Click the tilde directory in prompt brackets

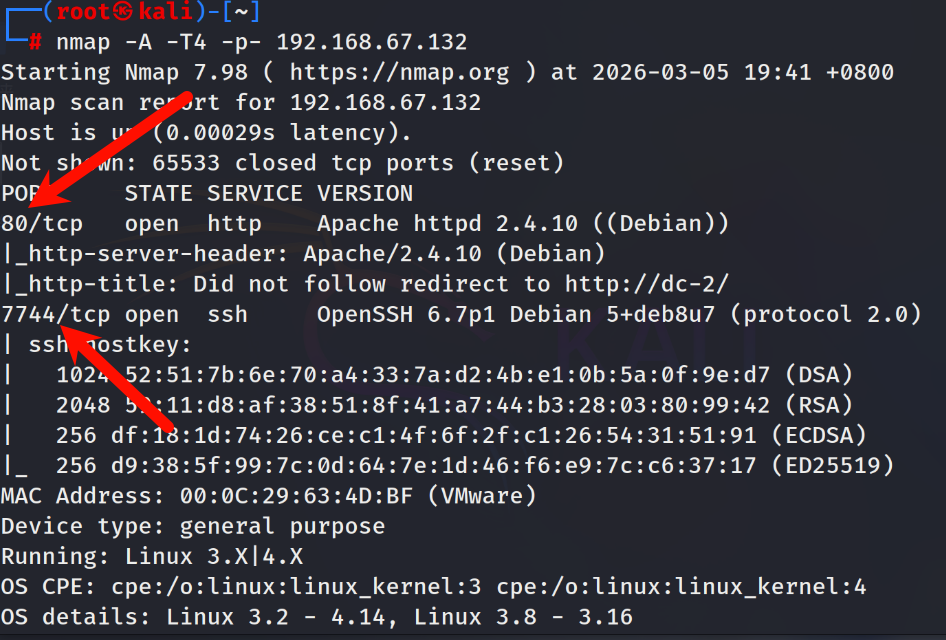point(241,11)
